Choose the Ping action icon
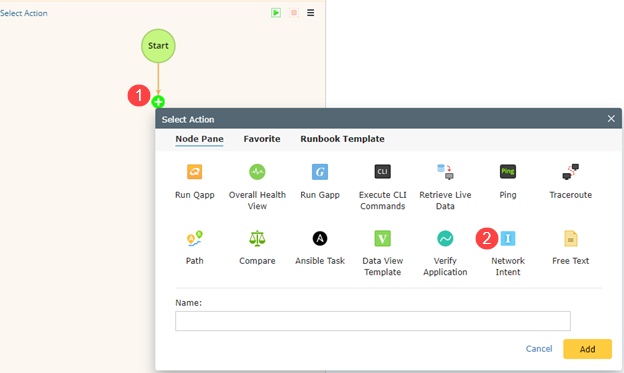The image size is (624, 373). [x=508, y=172]
